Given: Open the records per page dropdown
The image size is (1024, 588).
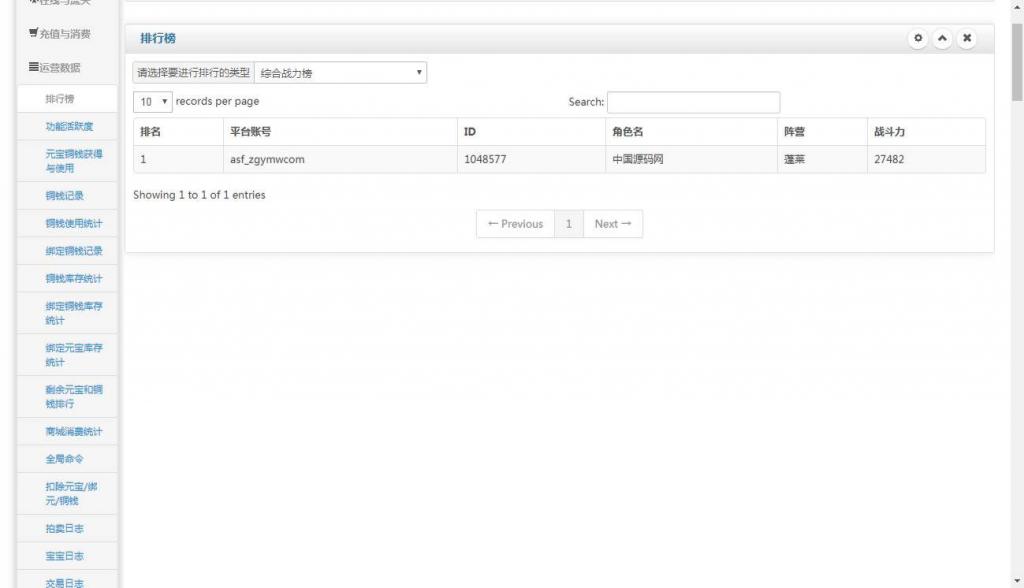Looking at the screenshot, I should coord(152,102).
